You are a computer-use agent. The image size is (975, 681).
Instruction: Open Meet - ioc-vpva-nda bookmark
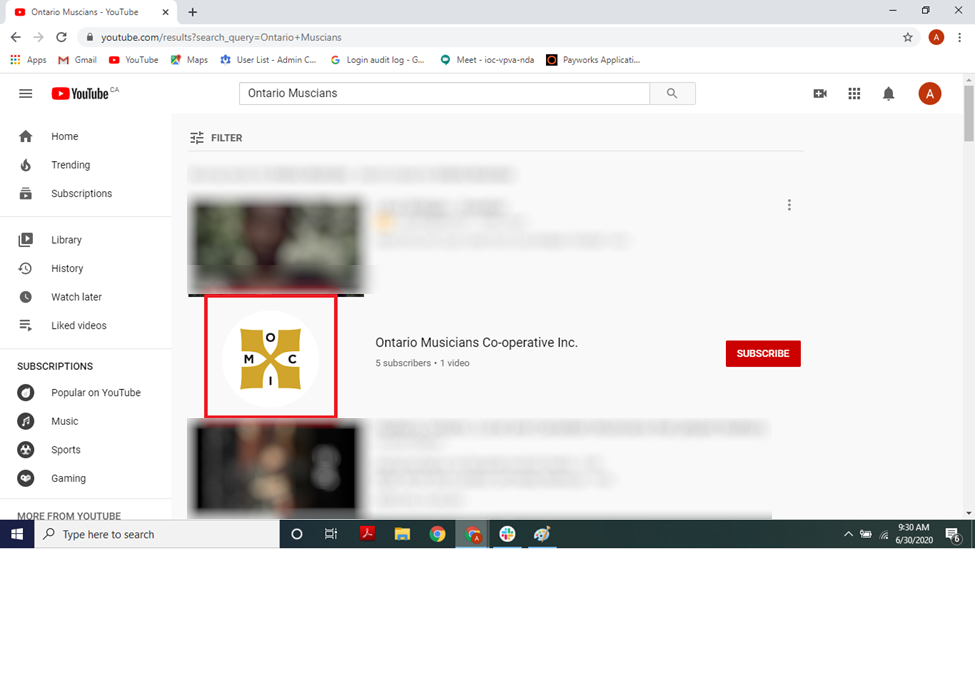coord(488,60)
